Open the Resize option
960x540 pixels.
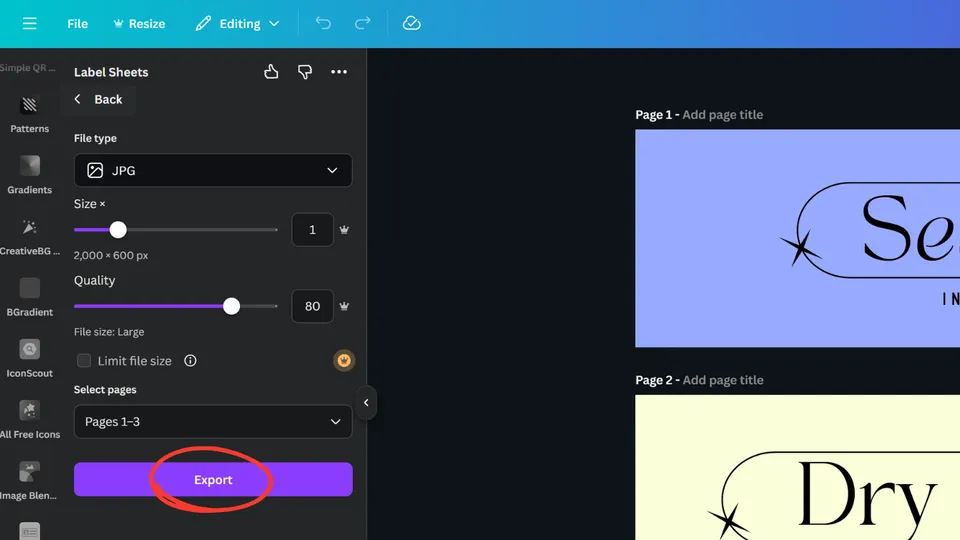click(x=139, y=23)
